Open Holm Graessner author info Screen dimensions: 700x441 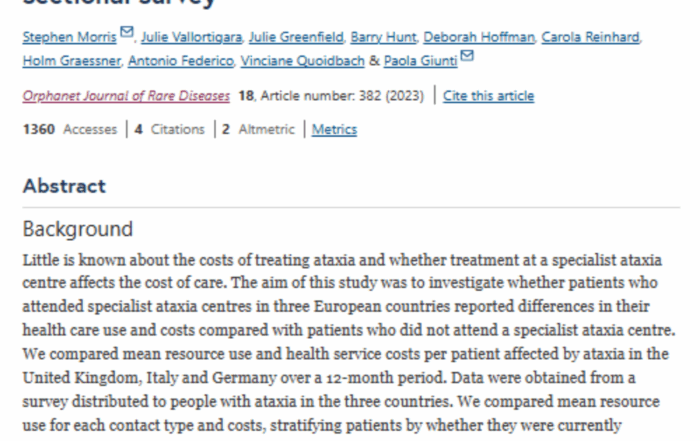coord(72,61)
